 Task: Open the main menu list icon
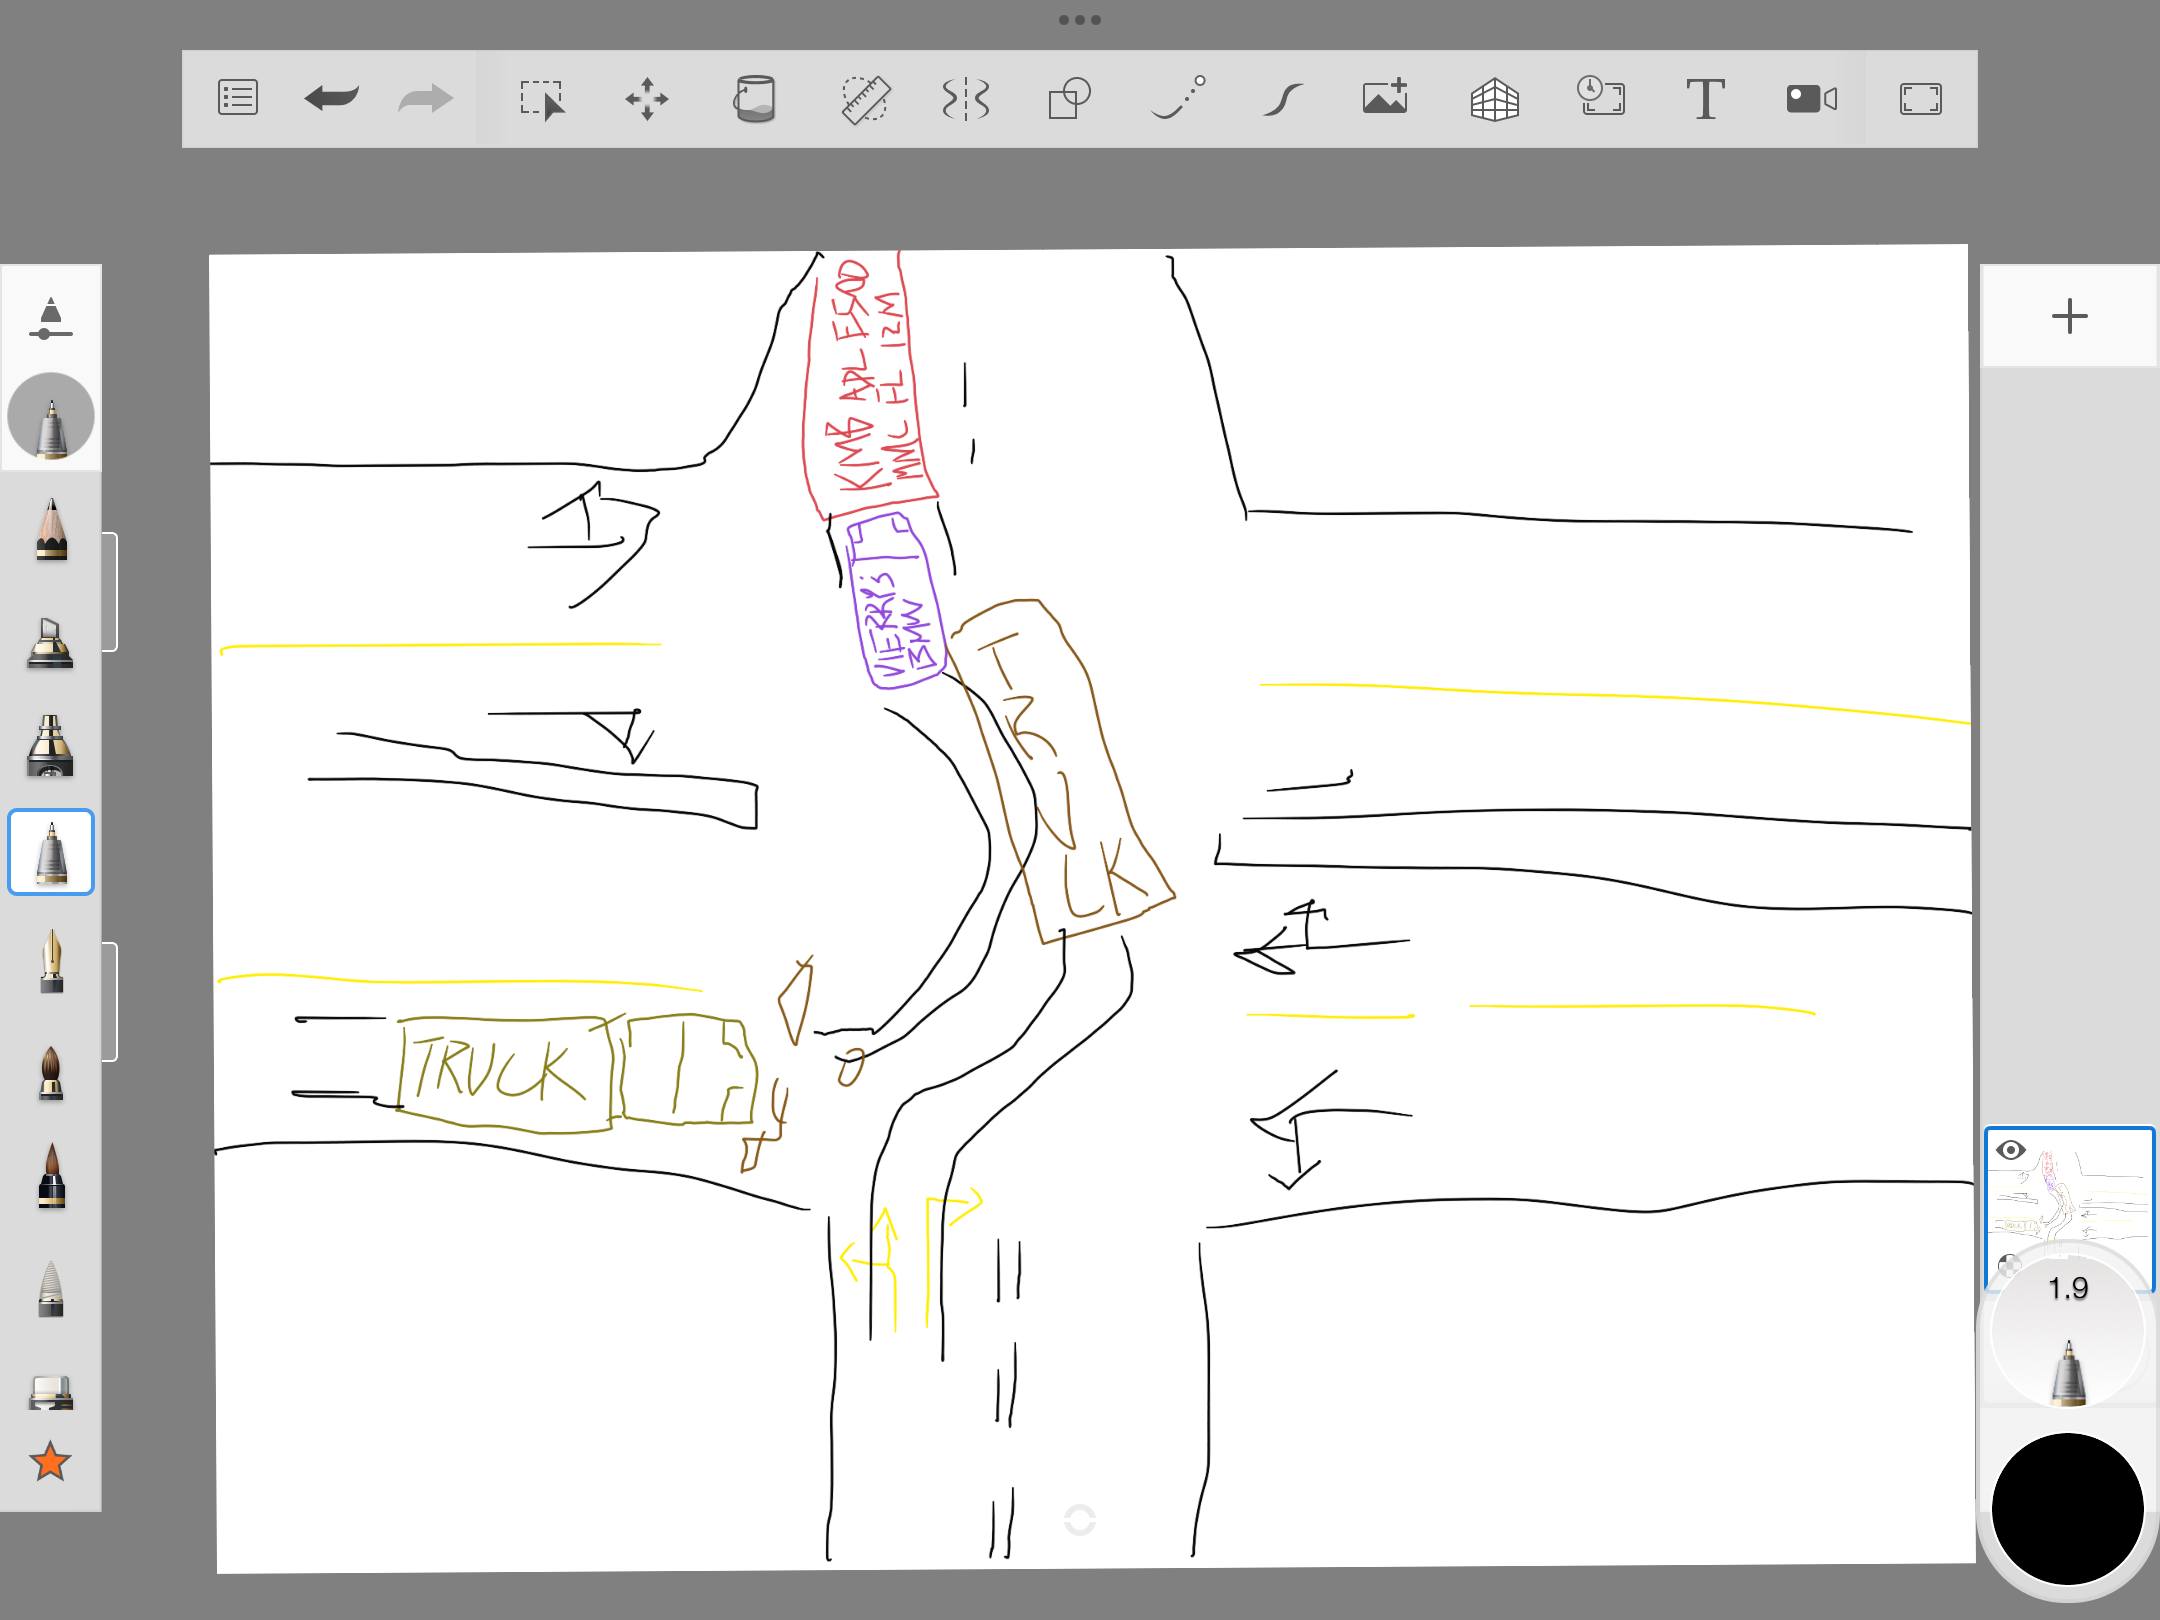pos(238,98)
